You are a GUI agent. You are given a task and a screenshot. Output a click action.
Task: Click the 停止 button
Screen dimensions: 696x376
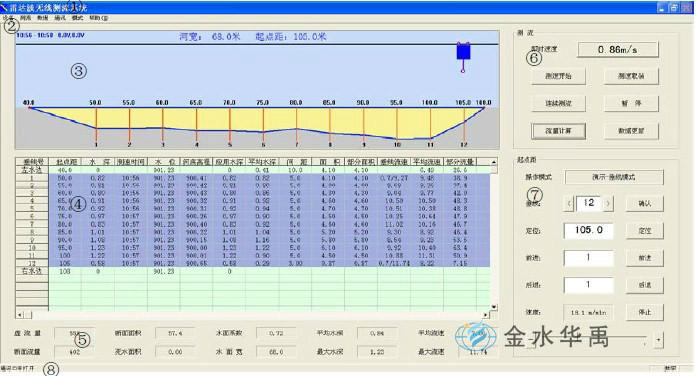tap(645, 312)
